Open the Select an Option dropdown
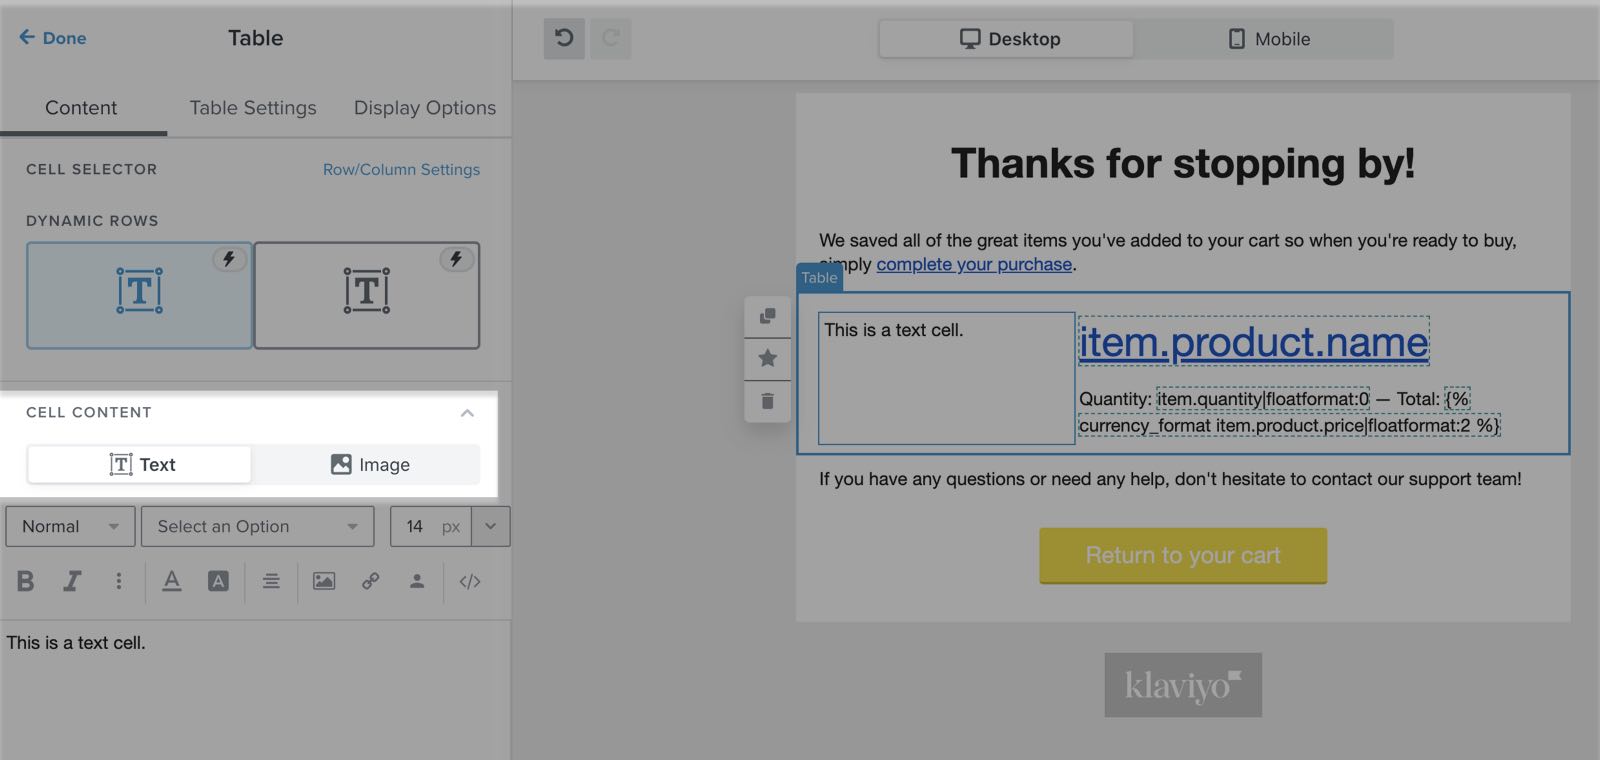 (x=257, y=527)
